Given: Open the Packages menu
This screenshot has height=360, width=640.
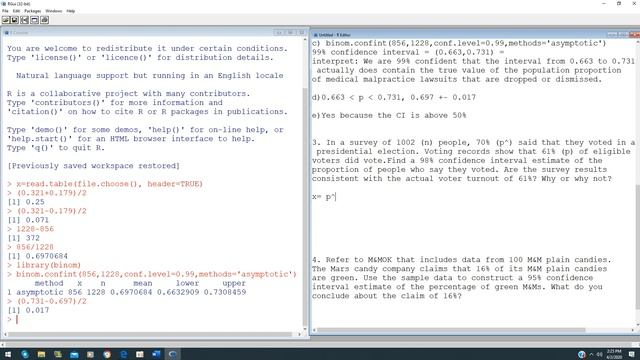Looking at the screenshot, I should [x=33, y=11].
